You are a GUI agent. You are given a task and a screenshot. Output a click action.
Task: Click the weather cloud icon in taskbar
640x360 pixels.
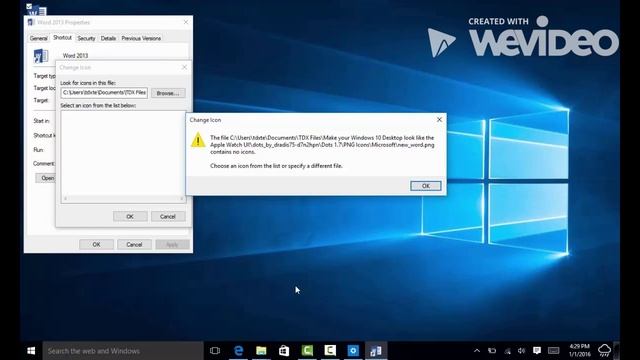604,350
